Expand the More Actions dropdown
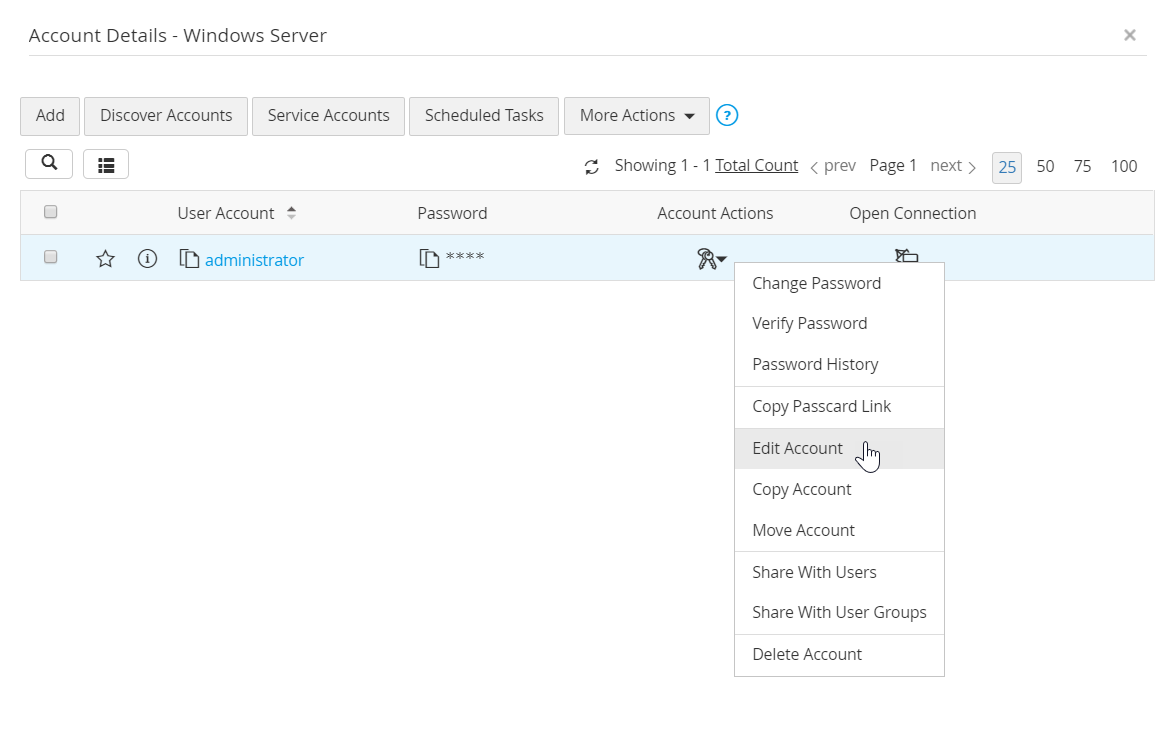Viewport: 1175px width, 750px height. (x=637, y=116)
